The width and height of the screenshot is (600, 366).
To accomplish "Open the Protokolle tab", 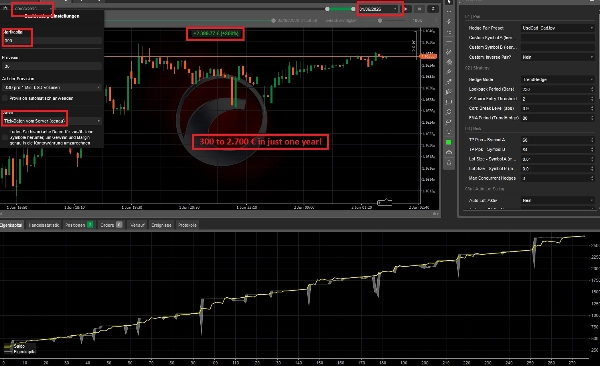I will tap(187, 225).
